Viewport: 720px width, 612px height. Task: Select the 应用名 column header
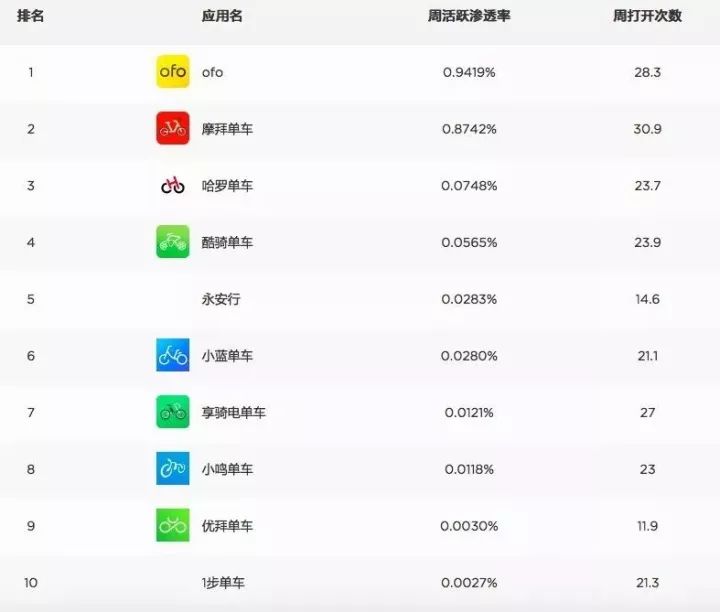[x=222, y=16]
